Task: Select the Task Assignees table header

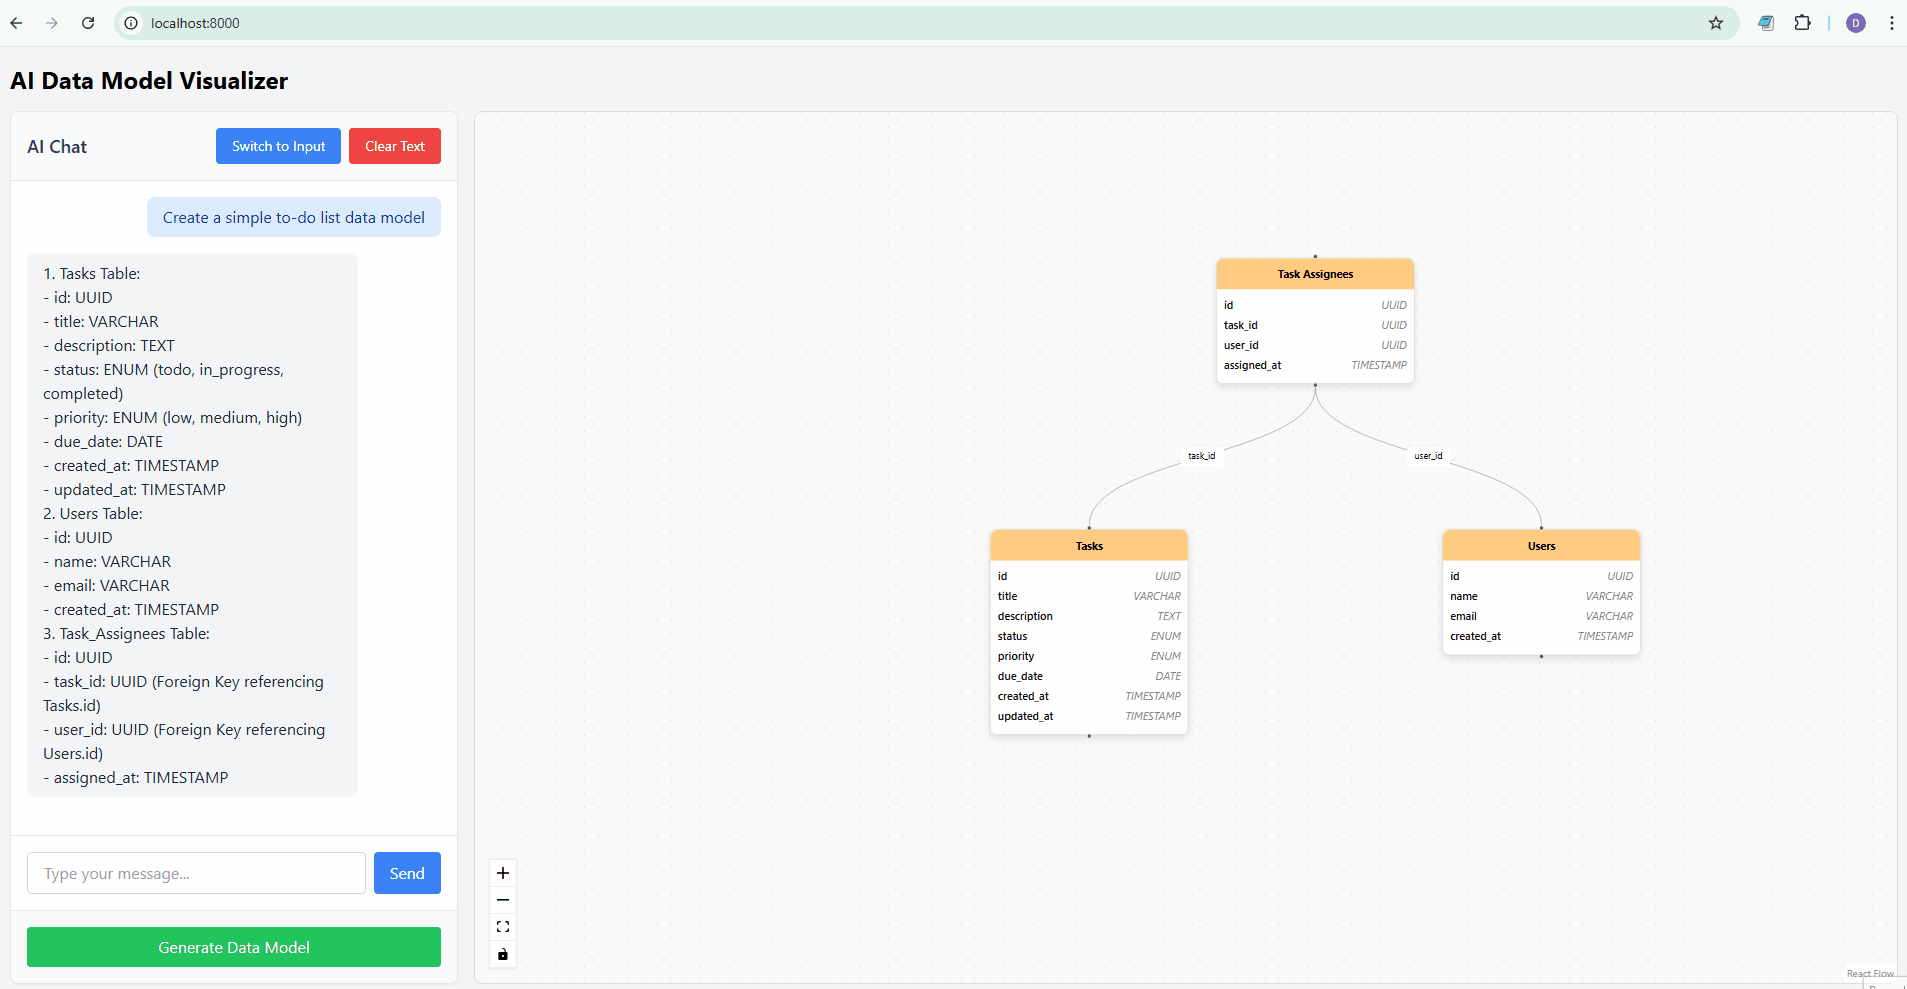Action: (1315, 274)
